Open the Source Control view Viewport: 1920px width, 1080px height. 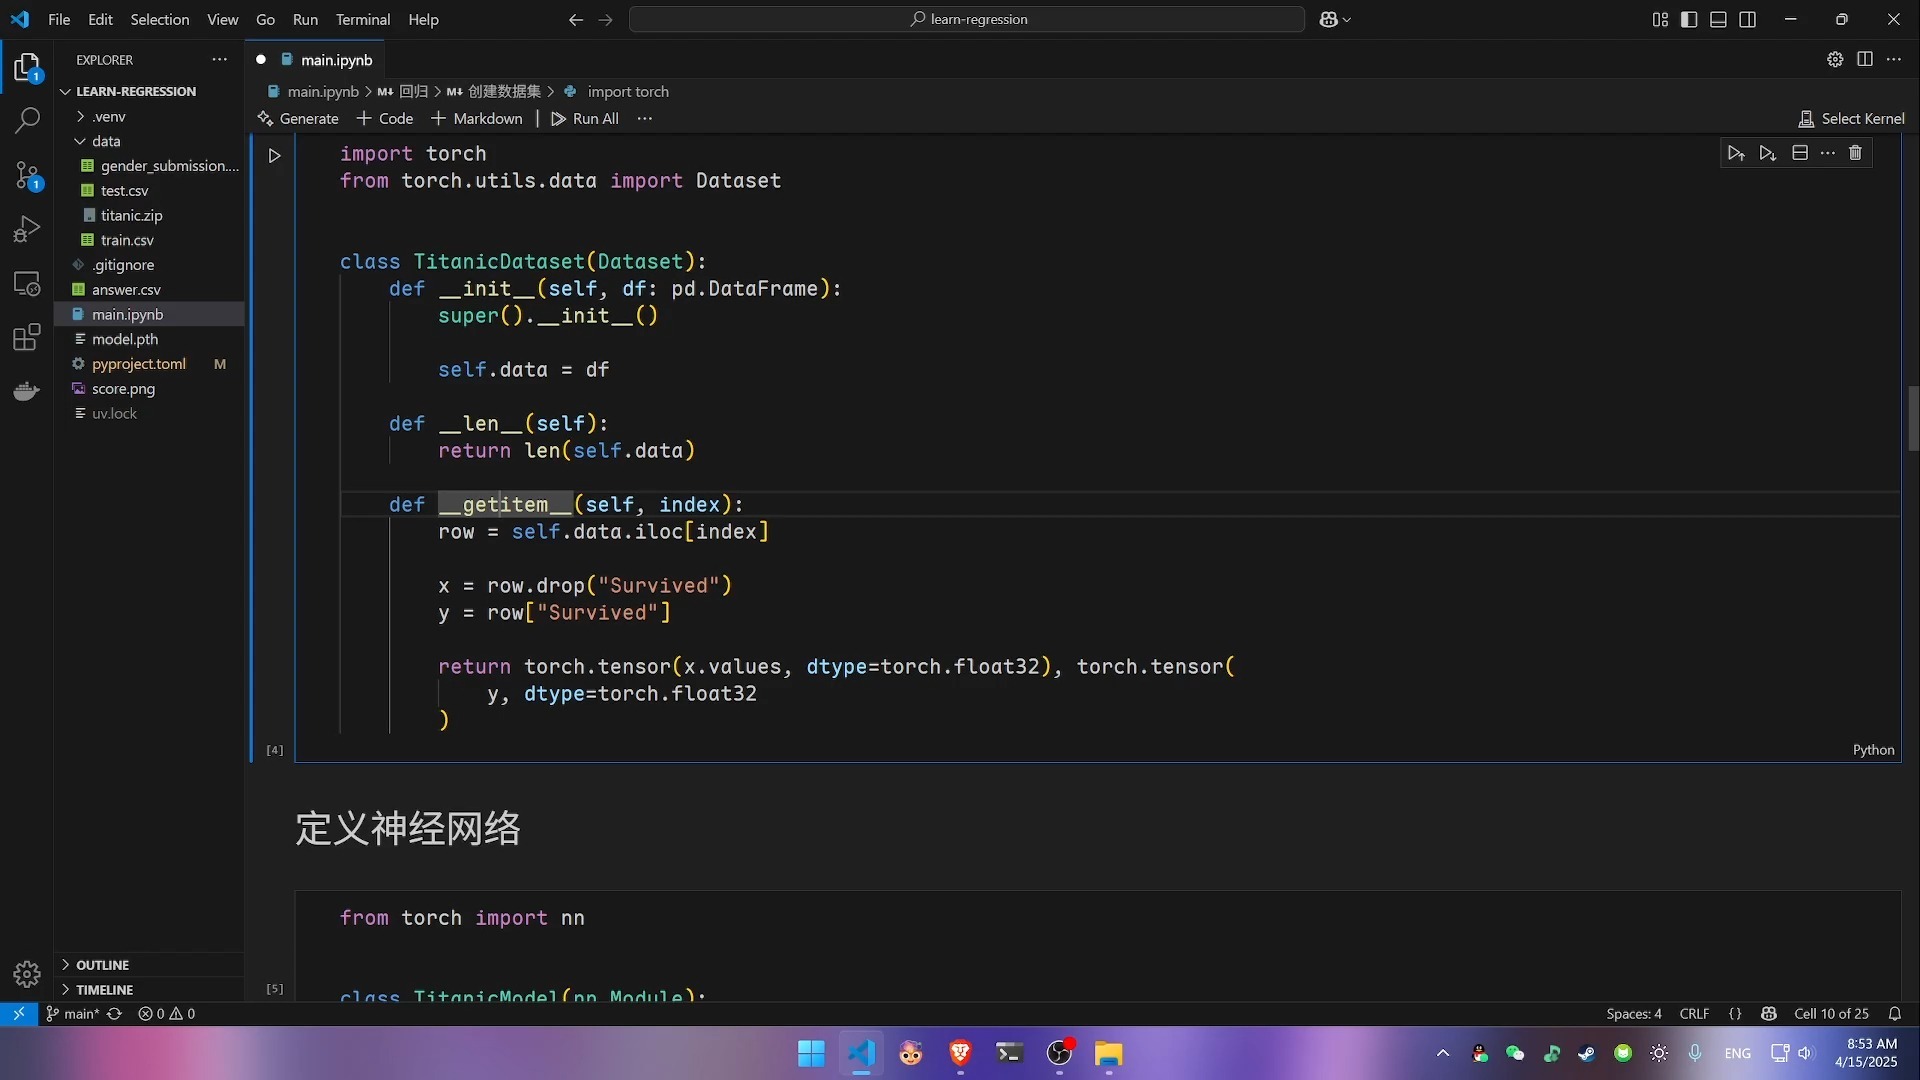pos(27,176)
